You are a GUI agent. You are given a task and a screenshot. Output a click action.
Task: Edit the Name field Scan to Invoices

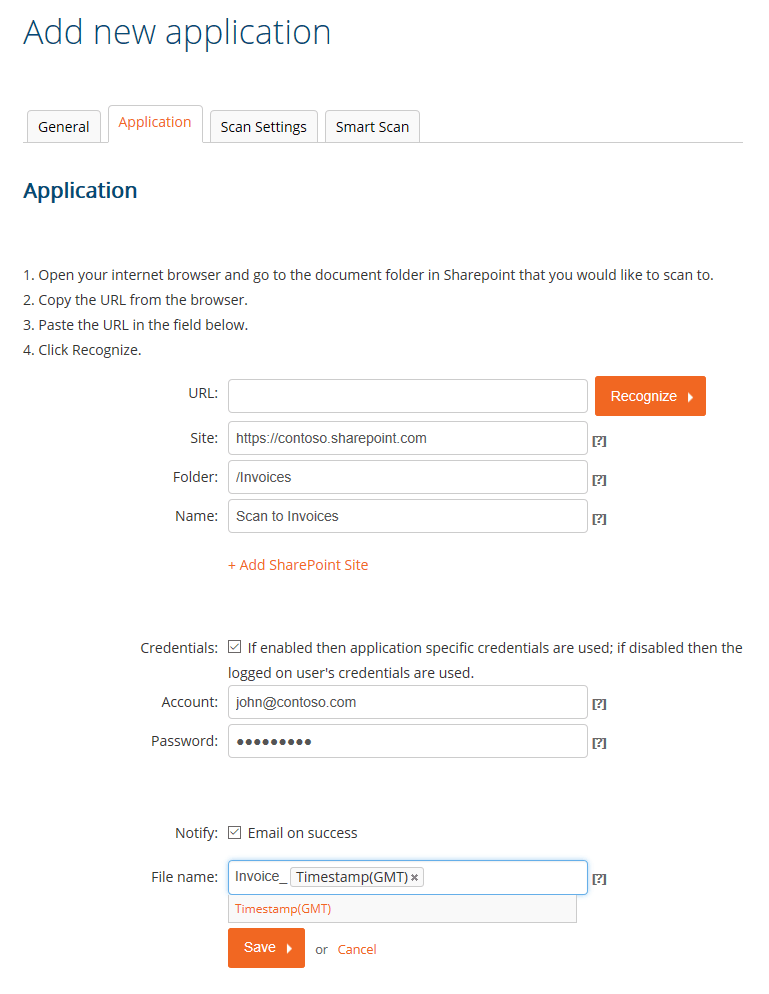tap(408, 516)
